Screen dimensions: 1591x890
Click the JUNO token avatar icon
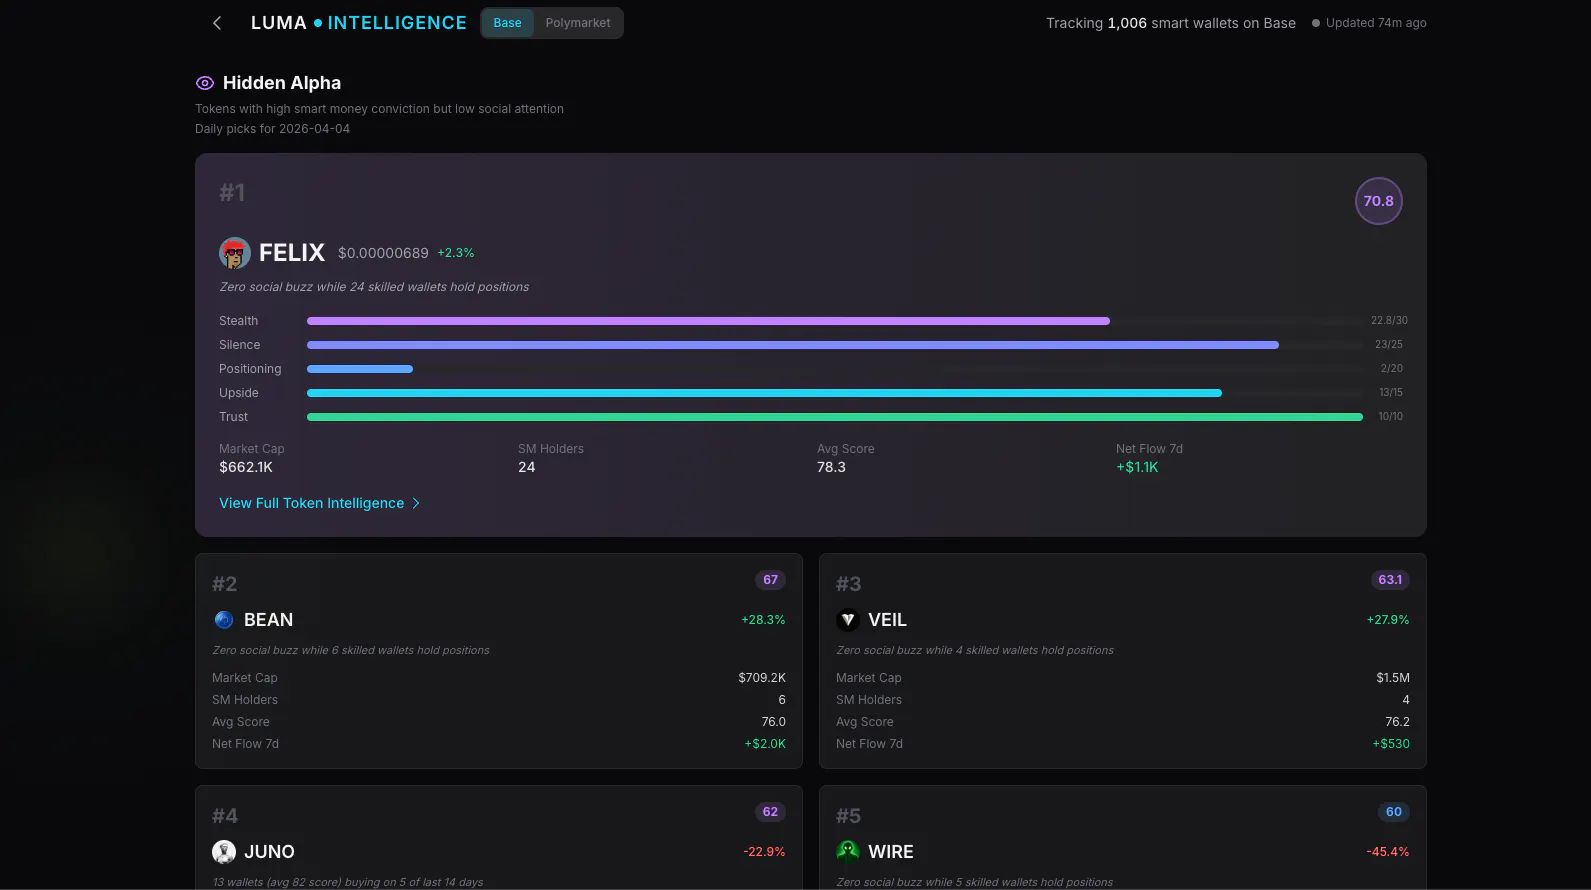pyautogui.click(x=224, y=852)
